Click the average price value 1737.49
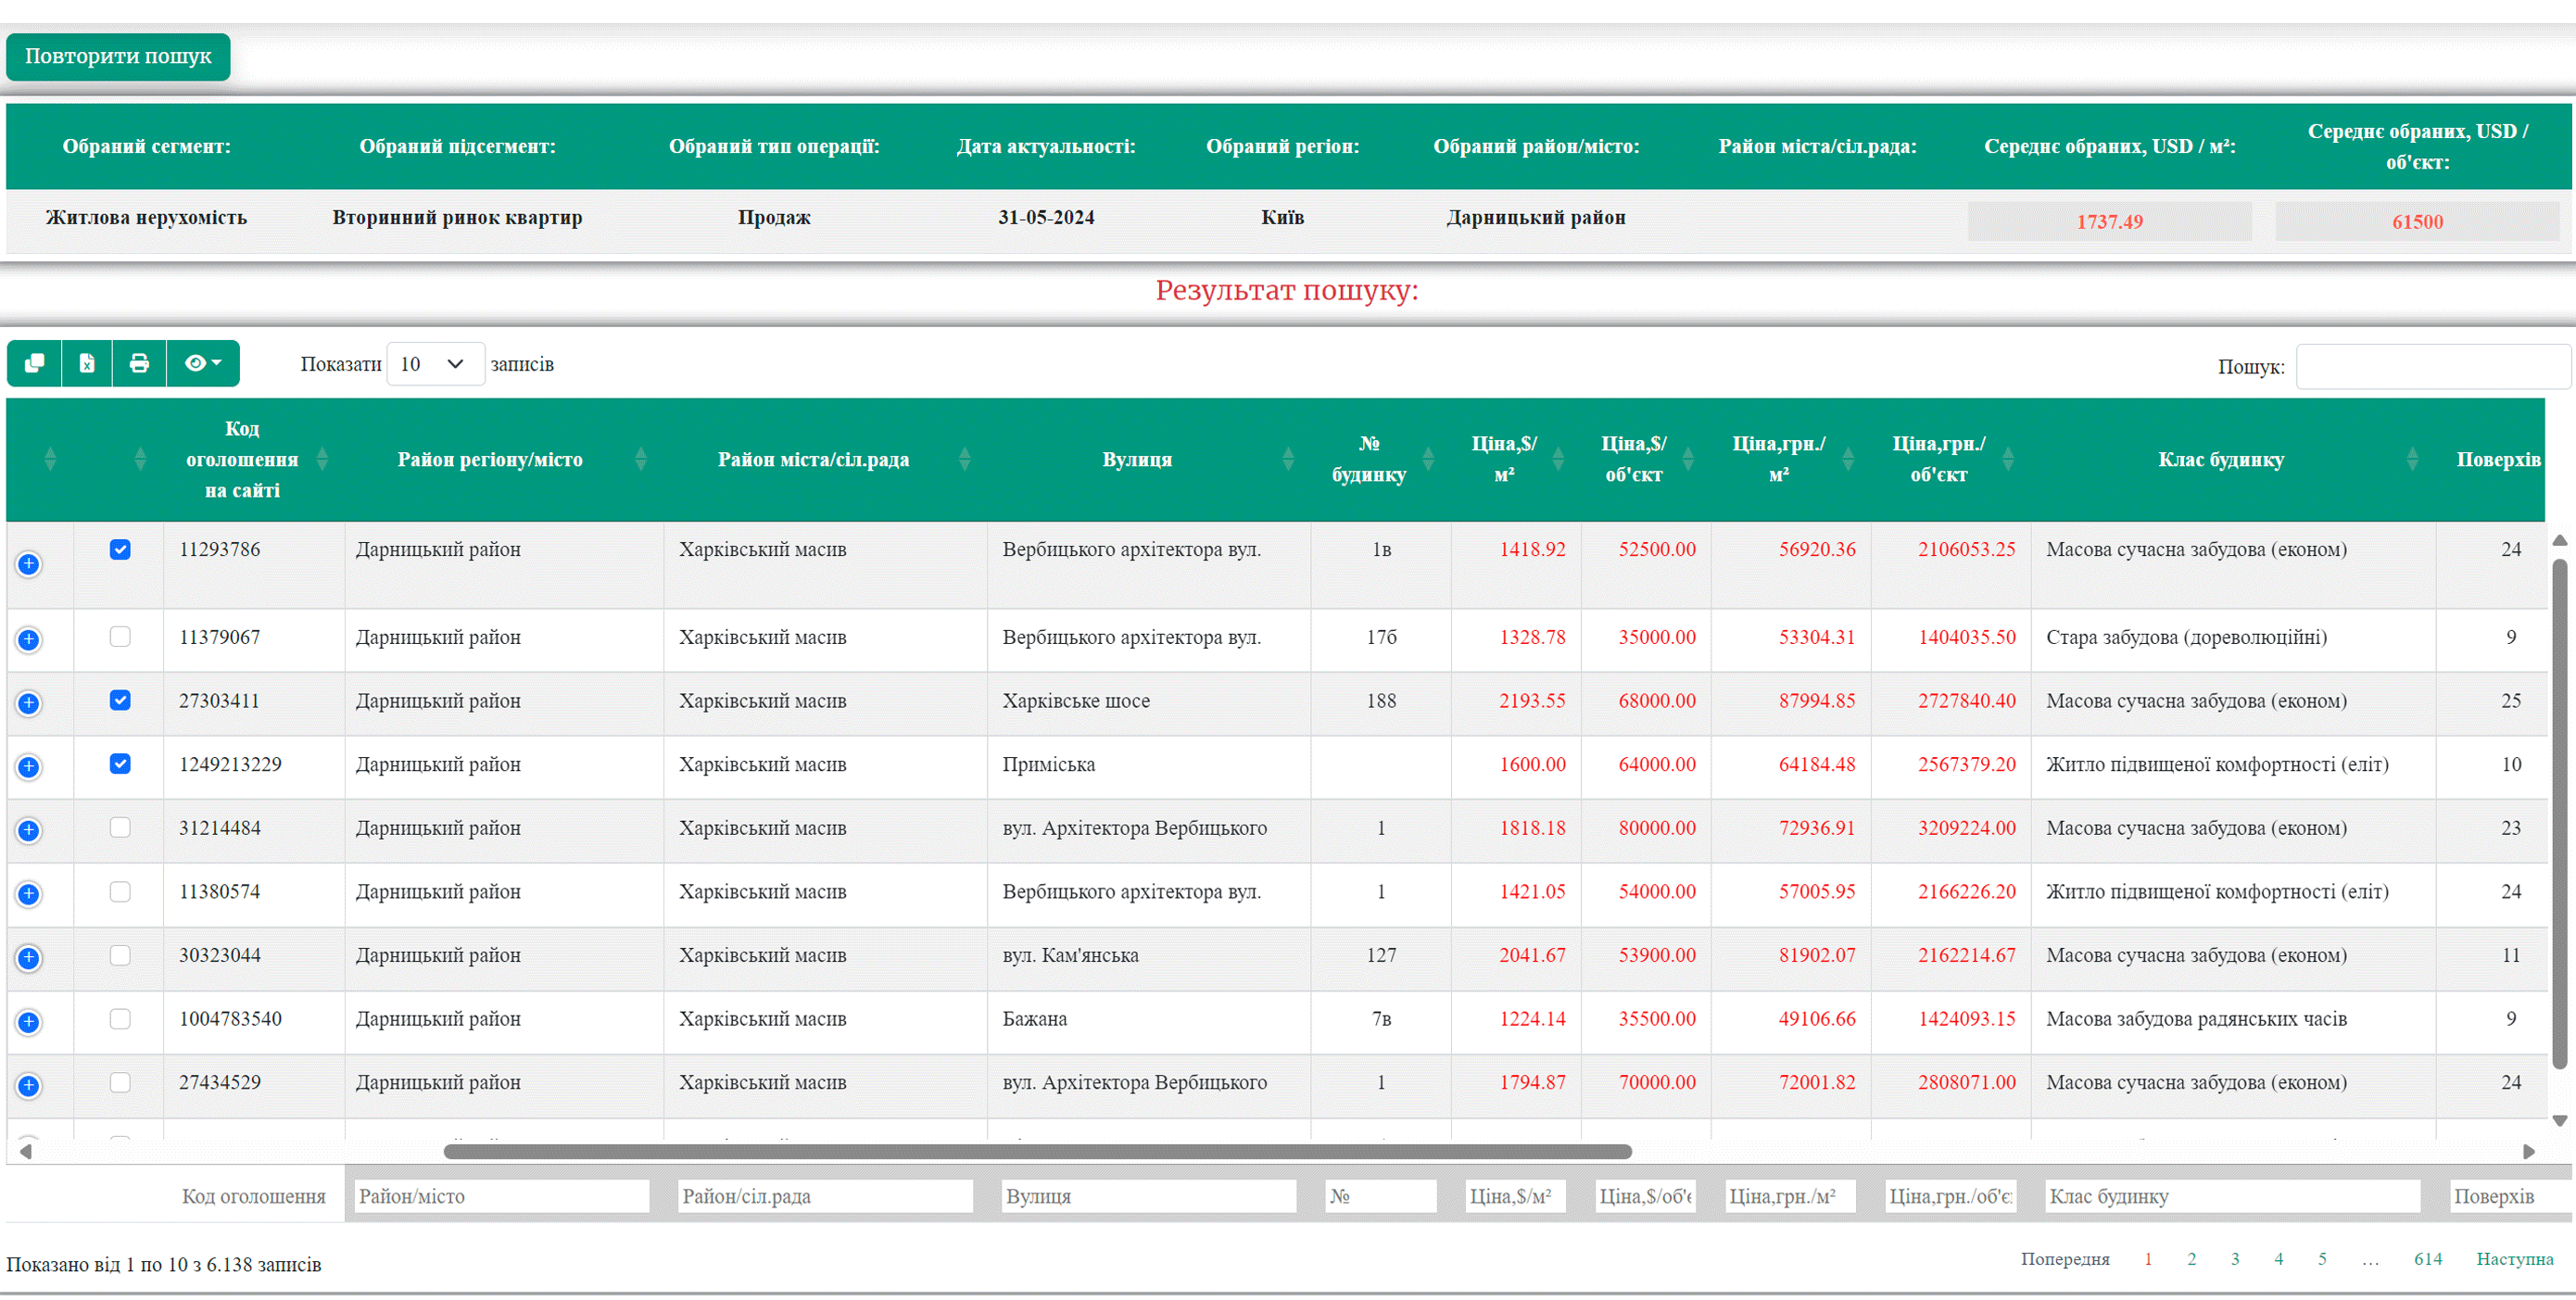The width and height of the screenshot is (2576, 1300). pyautogui.click(x=2109, y=221)
